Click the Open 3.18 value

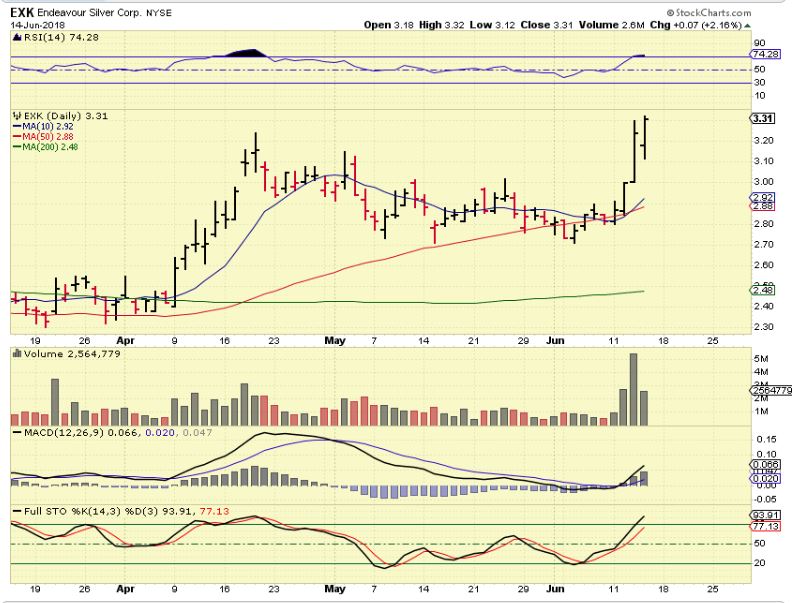(x=388, y=25)
